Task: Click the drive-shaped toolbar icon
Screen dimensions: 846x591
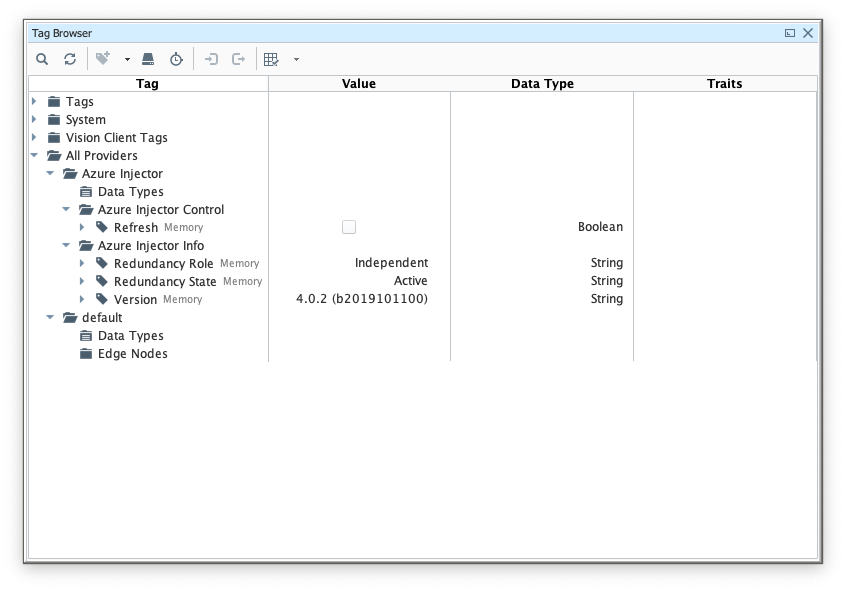Action: (x=148, y=59)
